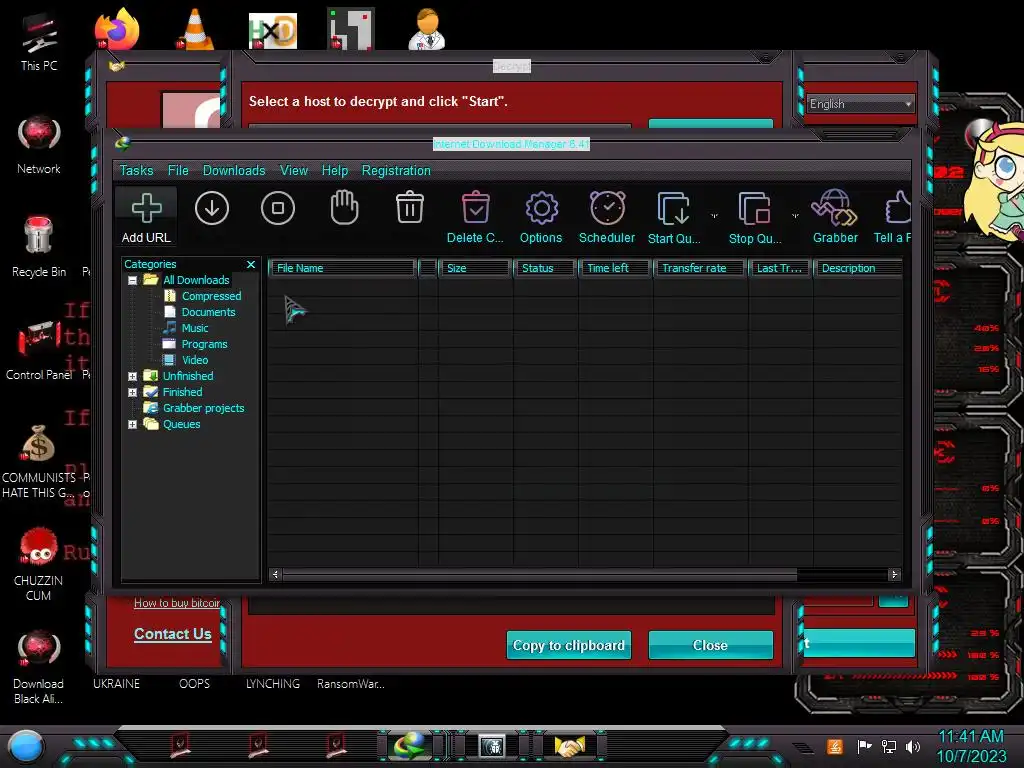Open Options gear in IDM toolbar
Image resolution: width=1024 pixels, height=768 pixels.
[541, 217]
